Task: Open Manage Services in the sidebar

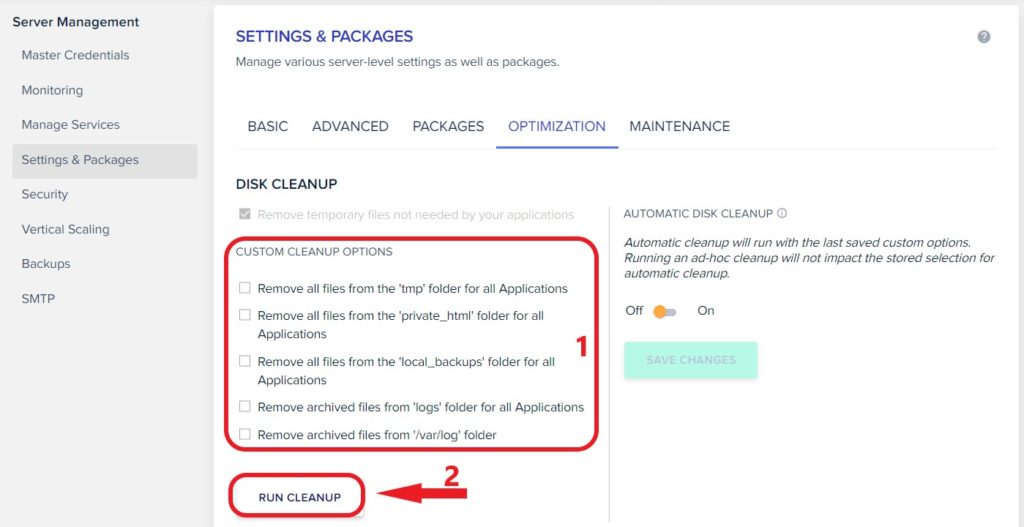Action: 71,125
